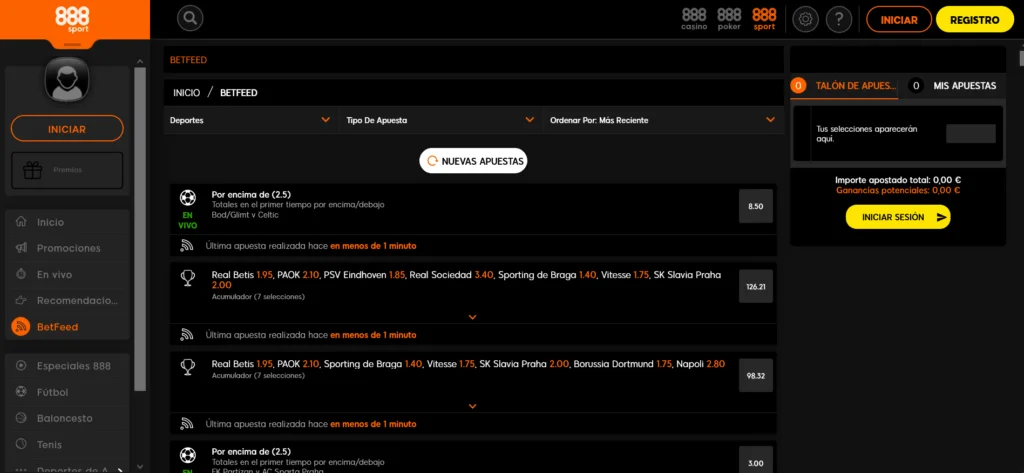Expand the 126.21 accumulator selections chevron
1024x473 pixels.
pos(472,317)
